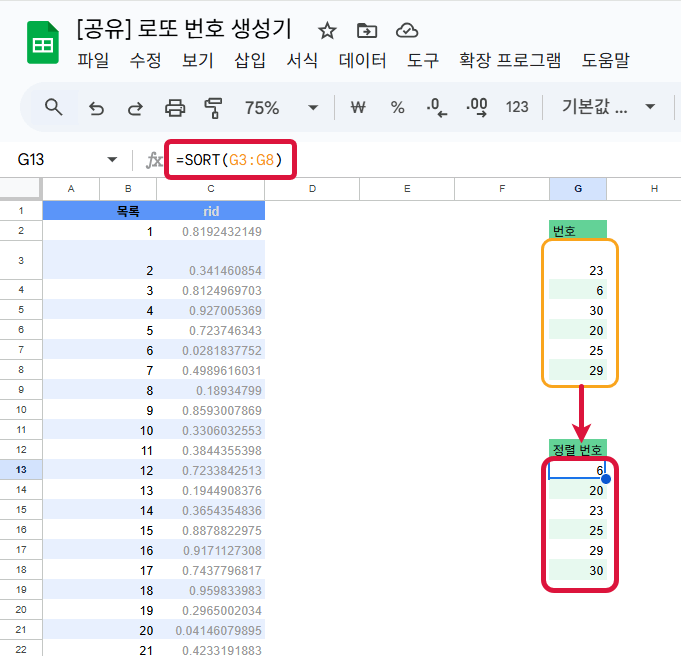
Task: Format as Korean won currency
Action: [x=357, y=107]
